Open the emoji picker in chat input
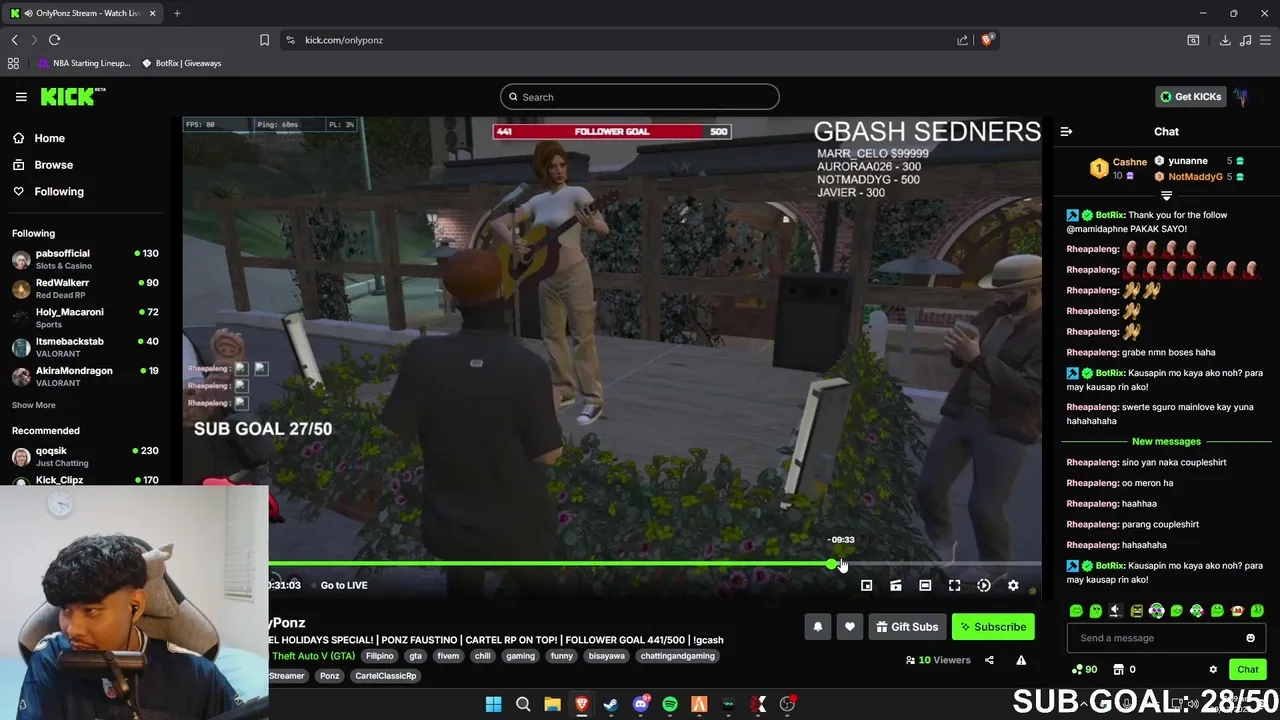 click(1250, 638)
